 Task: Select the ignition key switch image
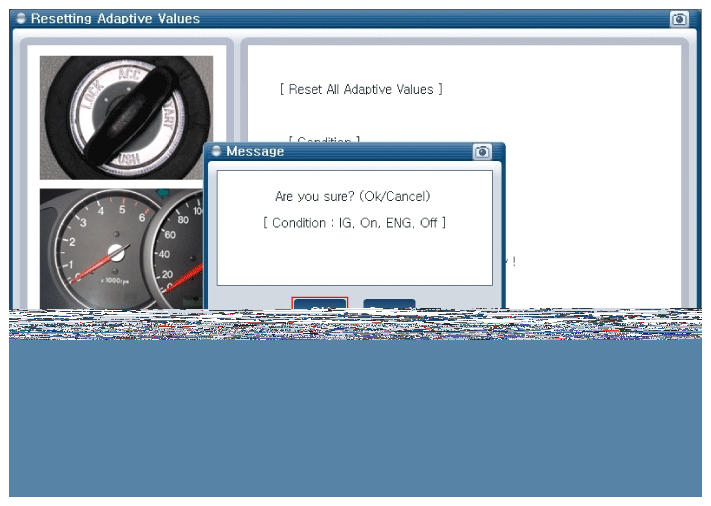coord(125,117)
